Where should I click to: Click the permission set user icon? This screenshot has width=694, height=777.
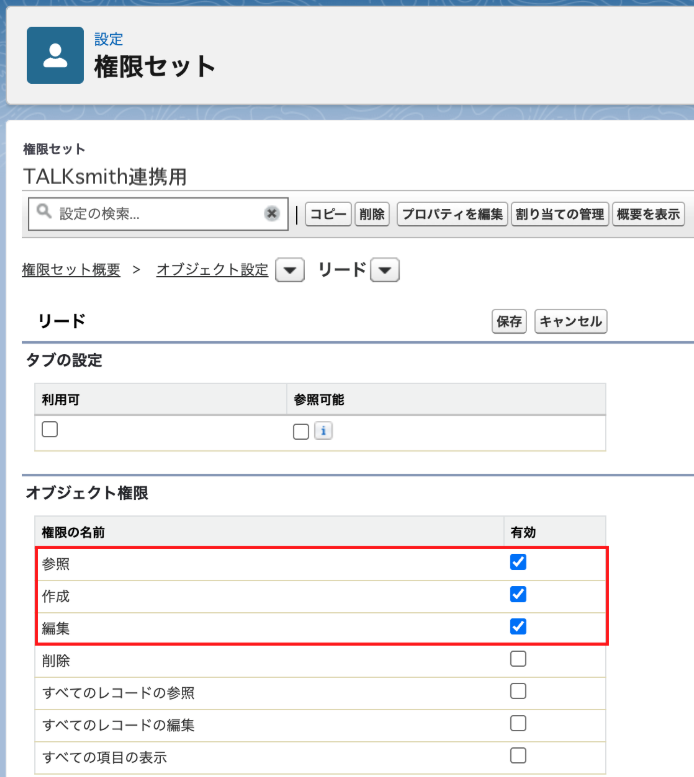coord(55,56)
